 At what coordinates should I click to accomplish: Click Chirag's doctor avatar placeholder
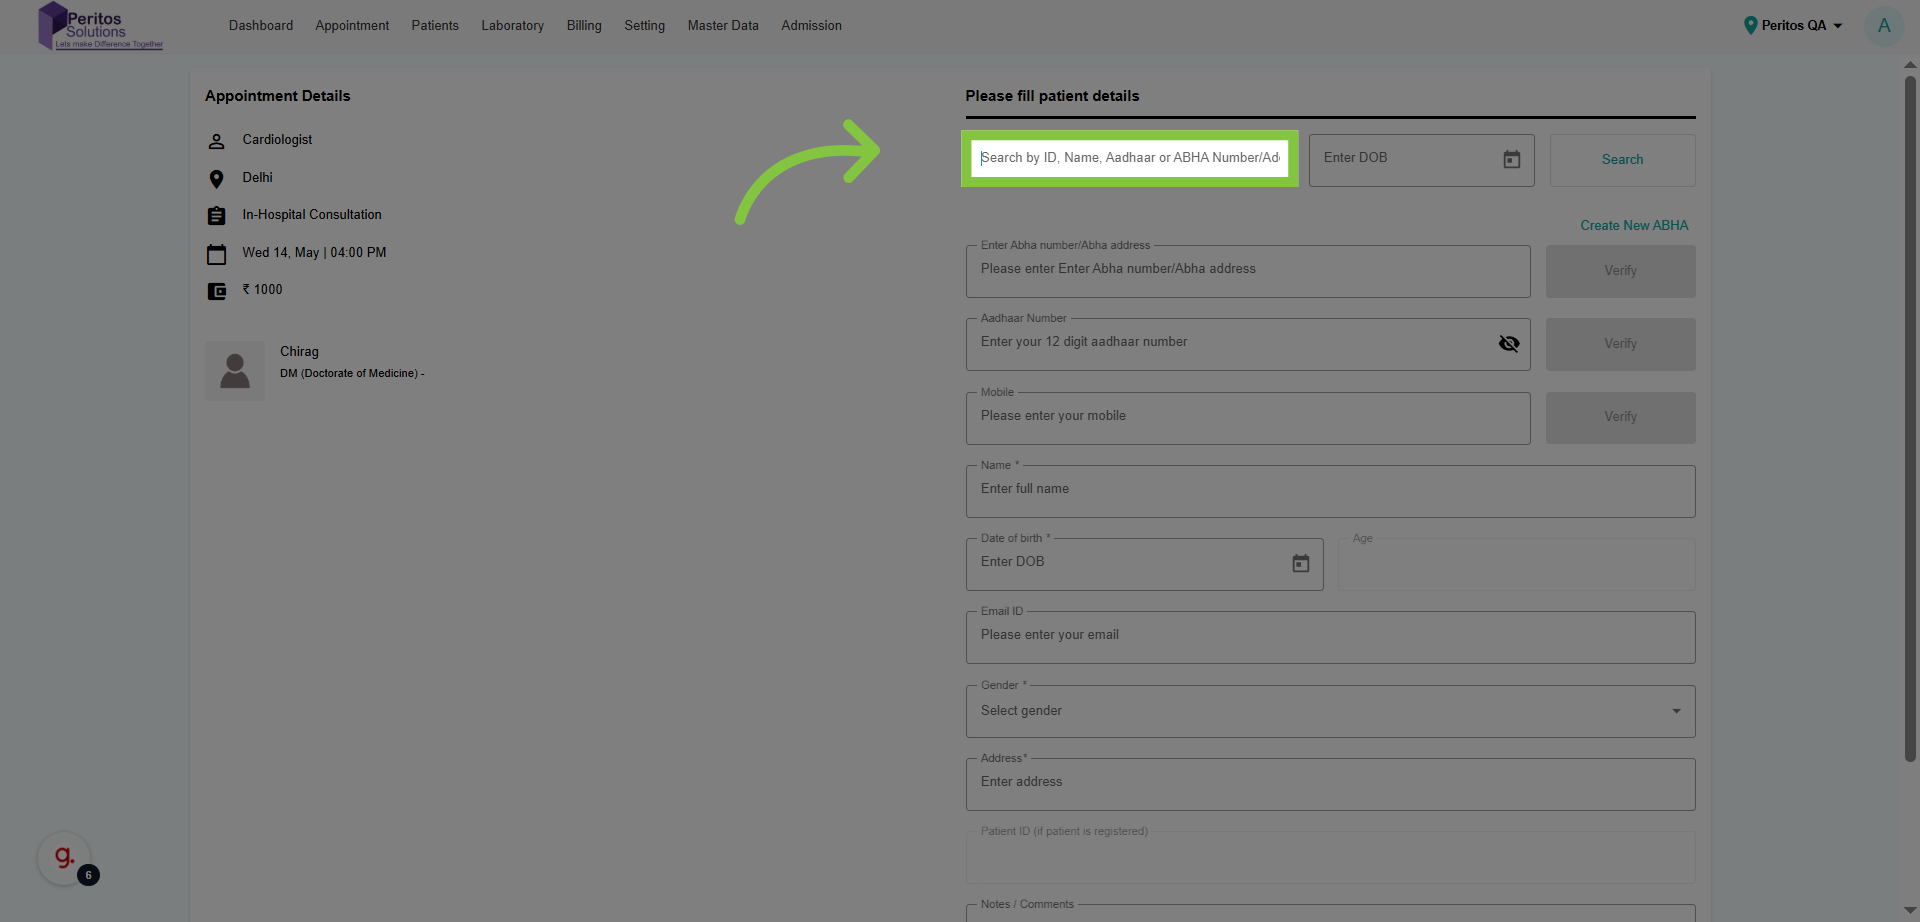point(235,370)
